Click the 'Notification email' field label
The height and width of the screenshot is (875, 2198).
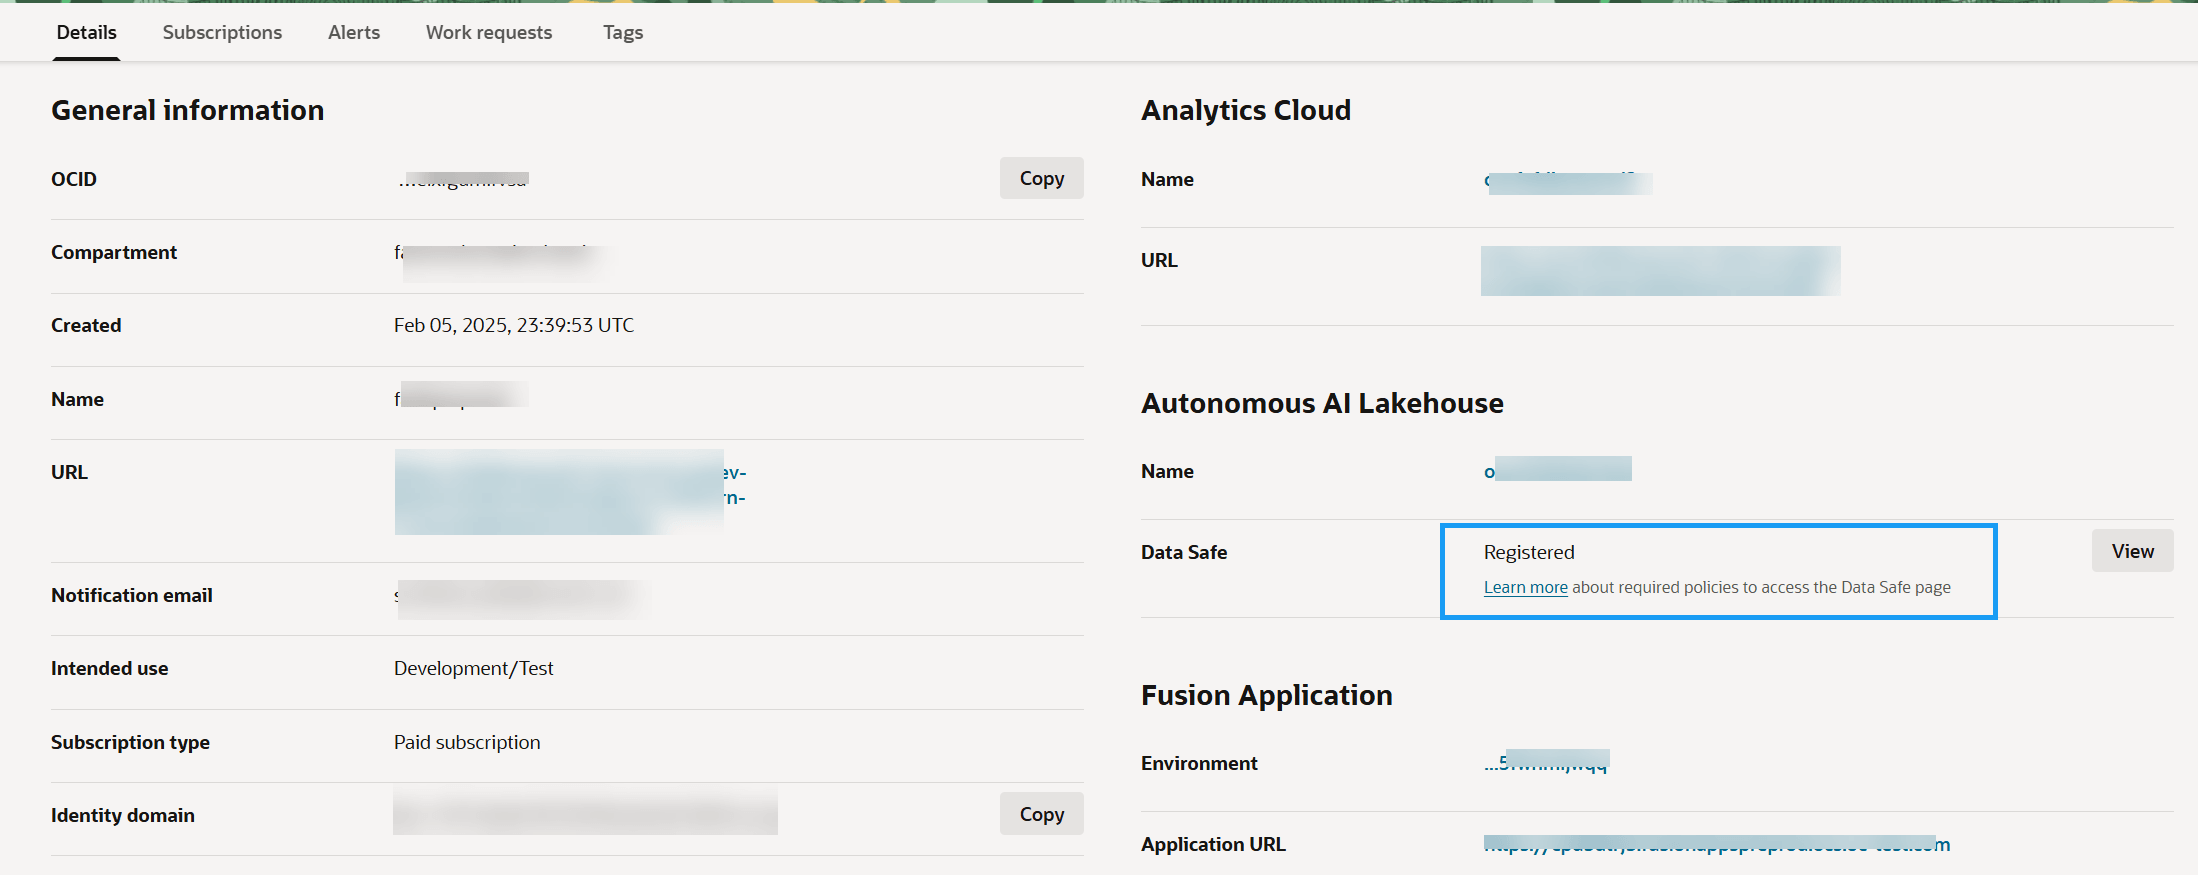click(132, 595)
